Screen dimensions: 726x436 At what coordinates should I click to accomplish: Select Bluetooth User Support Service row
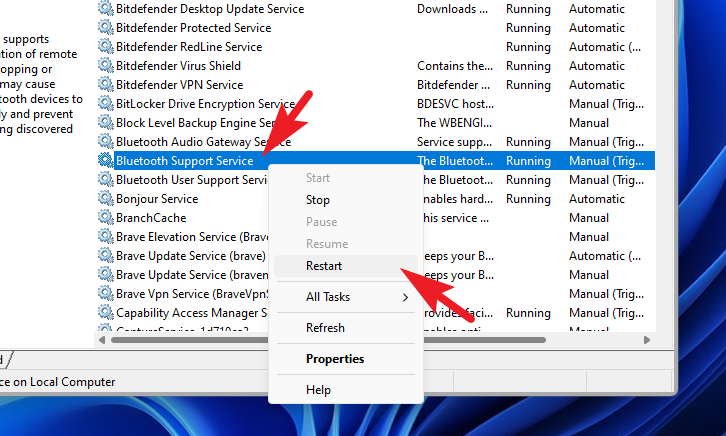[x=192, y=180]
